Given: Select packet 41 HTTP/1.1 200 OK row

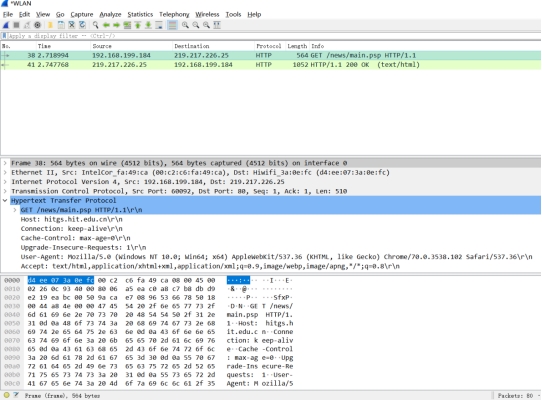Looking at the screenshot, I should click(271, 65).
